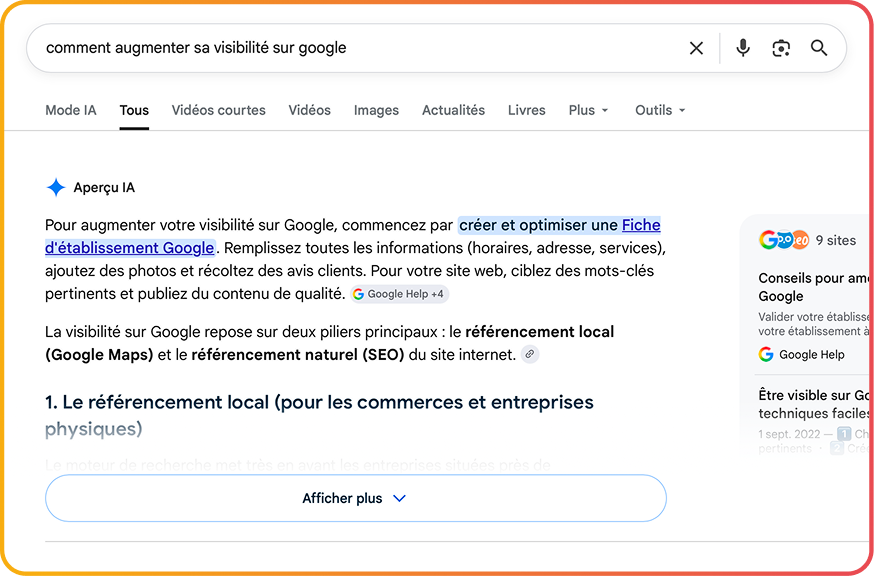Image resolution: width=874 pixels, height=576 pixels.
Task: Click the blue Aperçu IA sparkle icon
Action: click(x=56, y=187)
